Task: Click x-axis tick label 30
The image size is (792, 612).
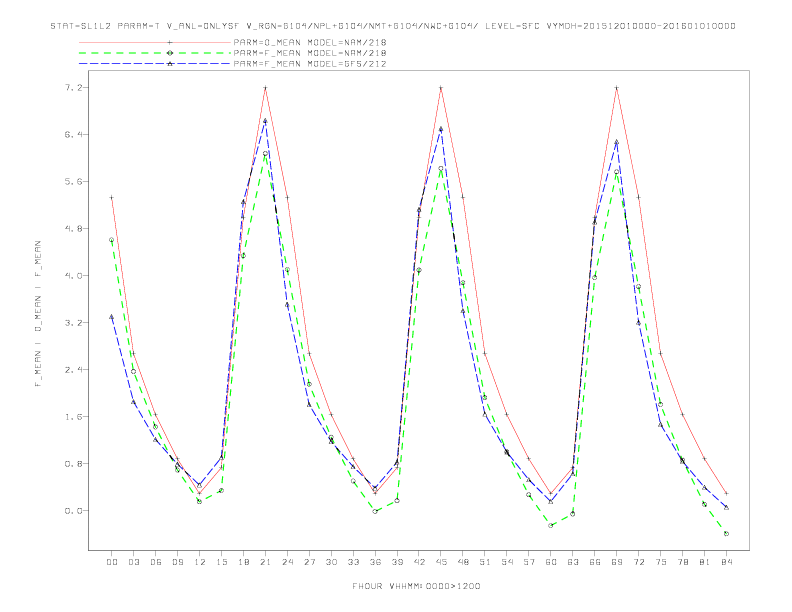Action: tap(331, 562)
